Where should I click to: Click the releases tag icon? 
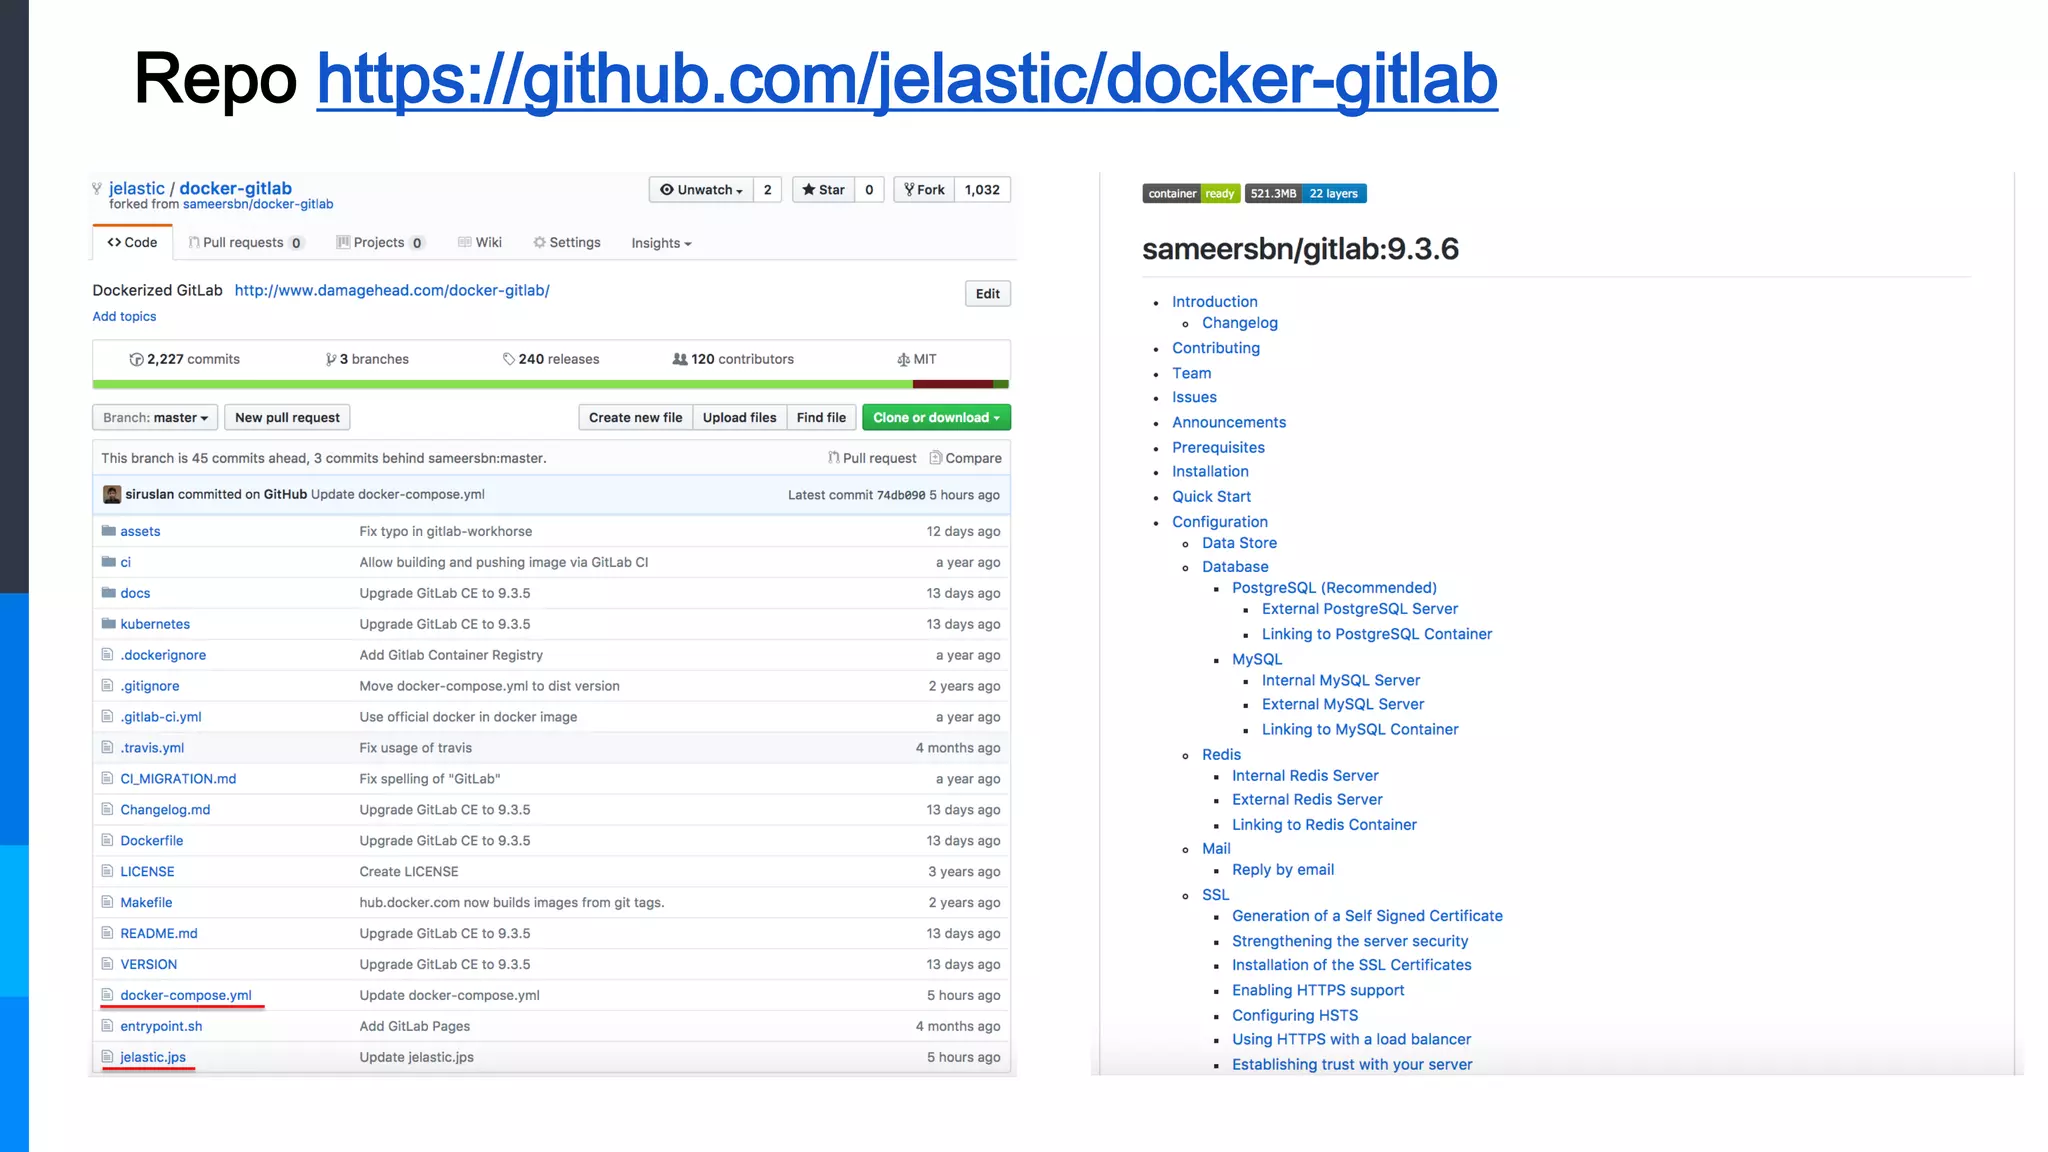tap(508, 359)
